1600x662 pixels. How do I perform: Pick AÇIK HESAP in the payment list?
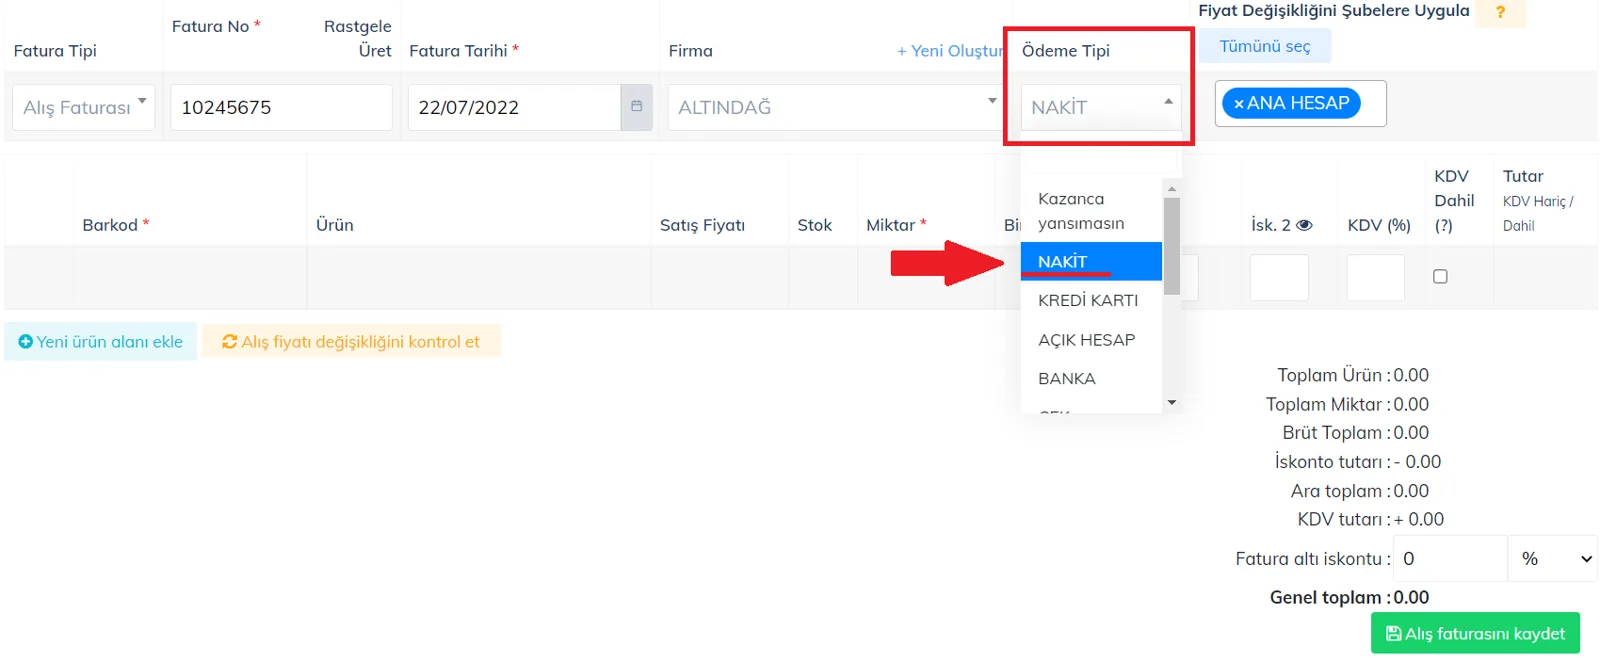[x=1091, y=340]
